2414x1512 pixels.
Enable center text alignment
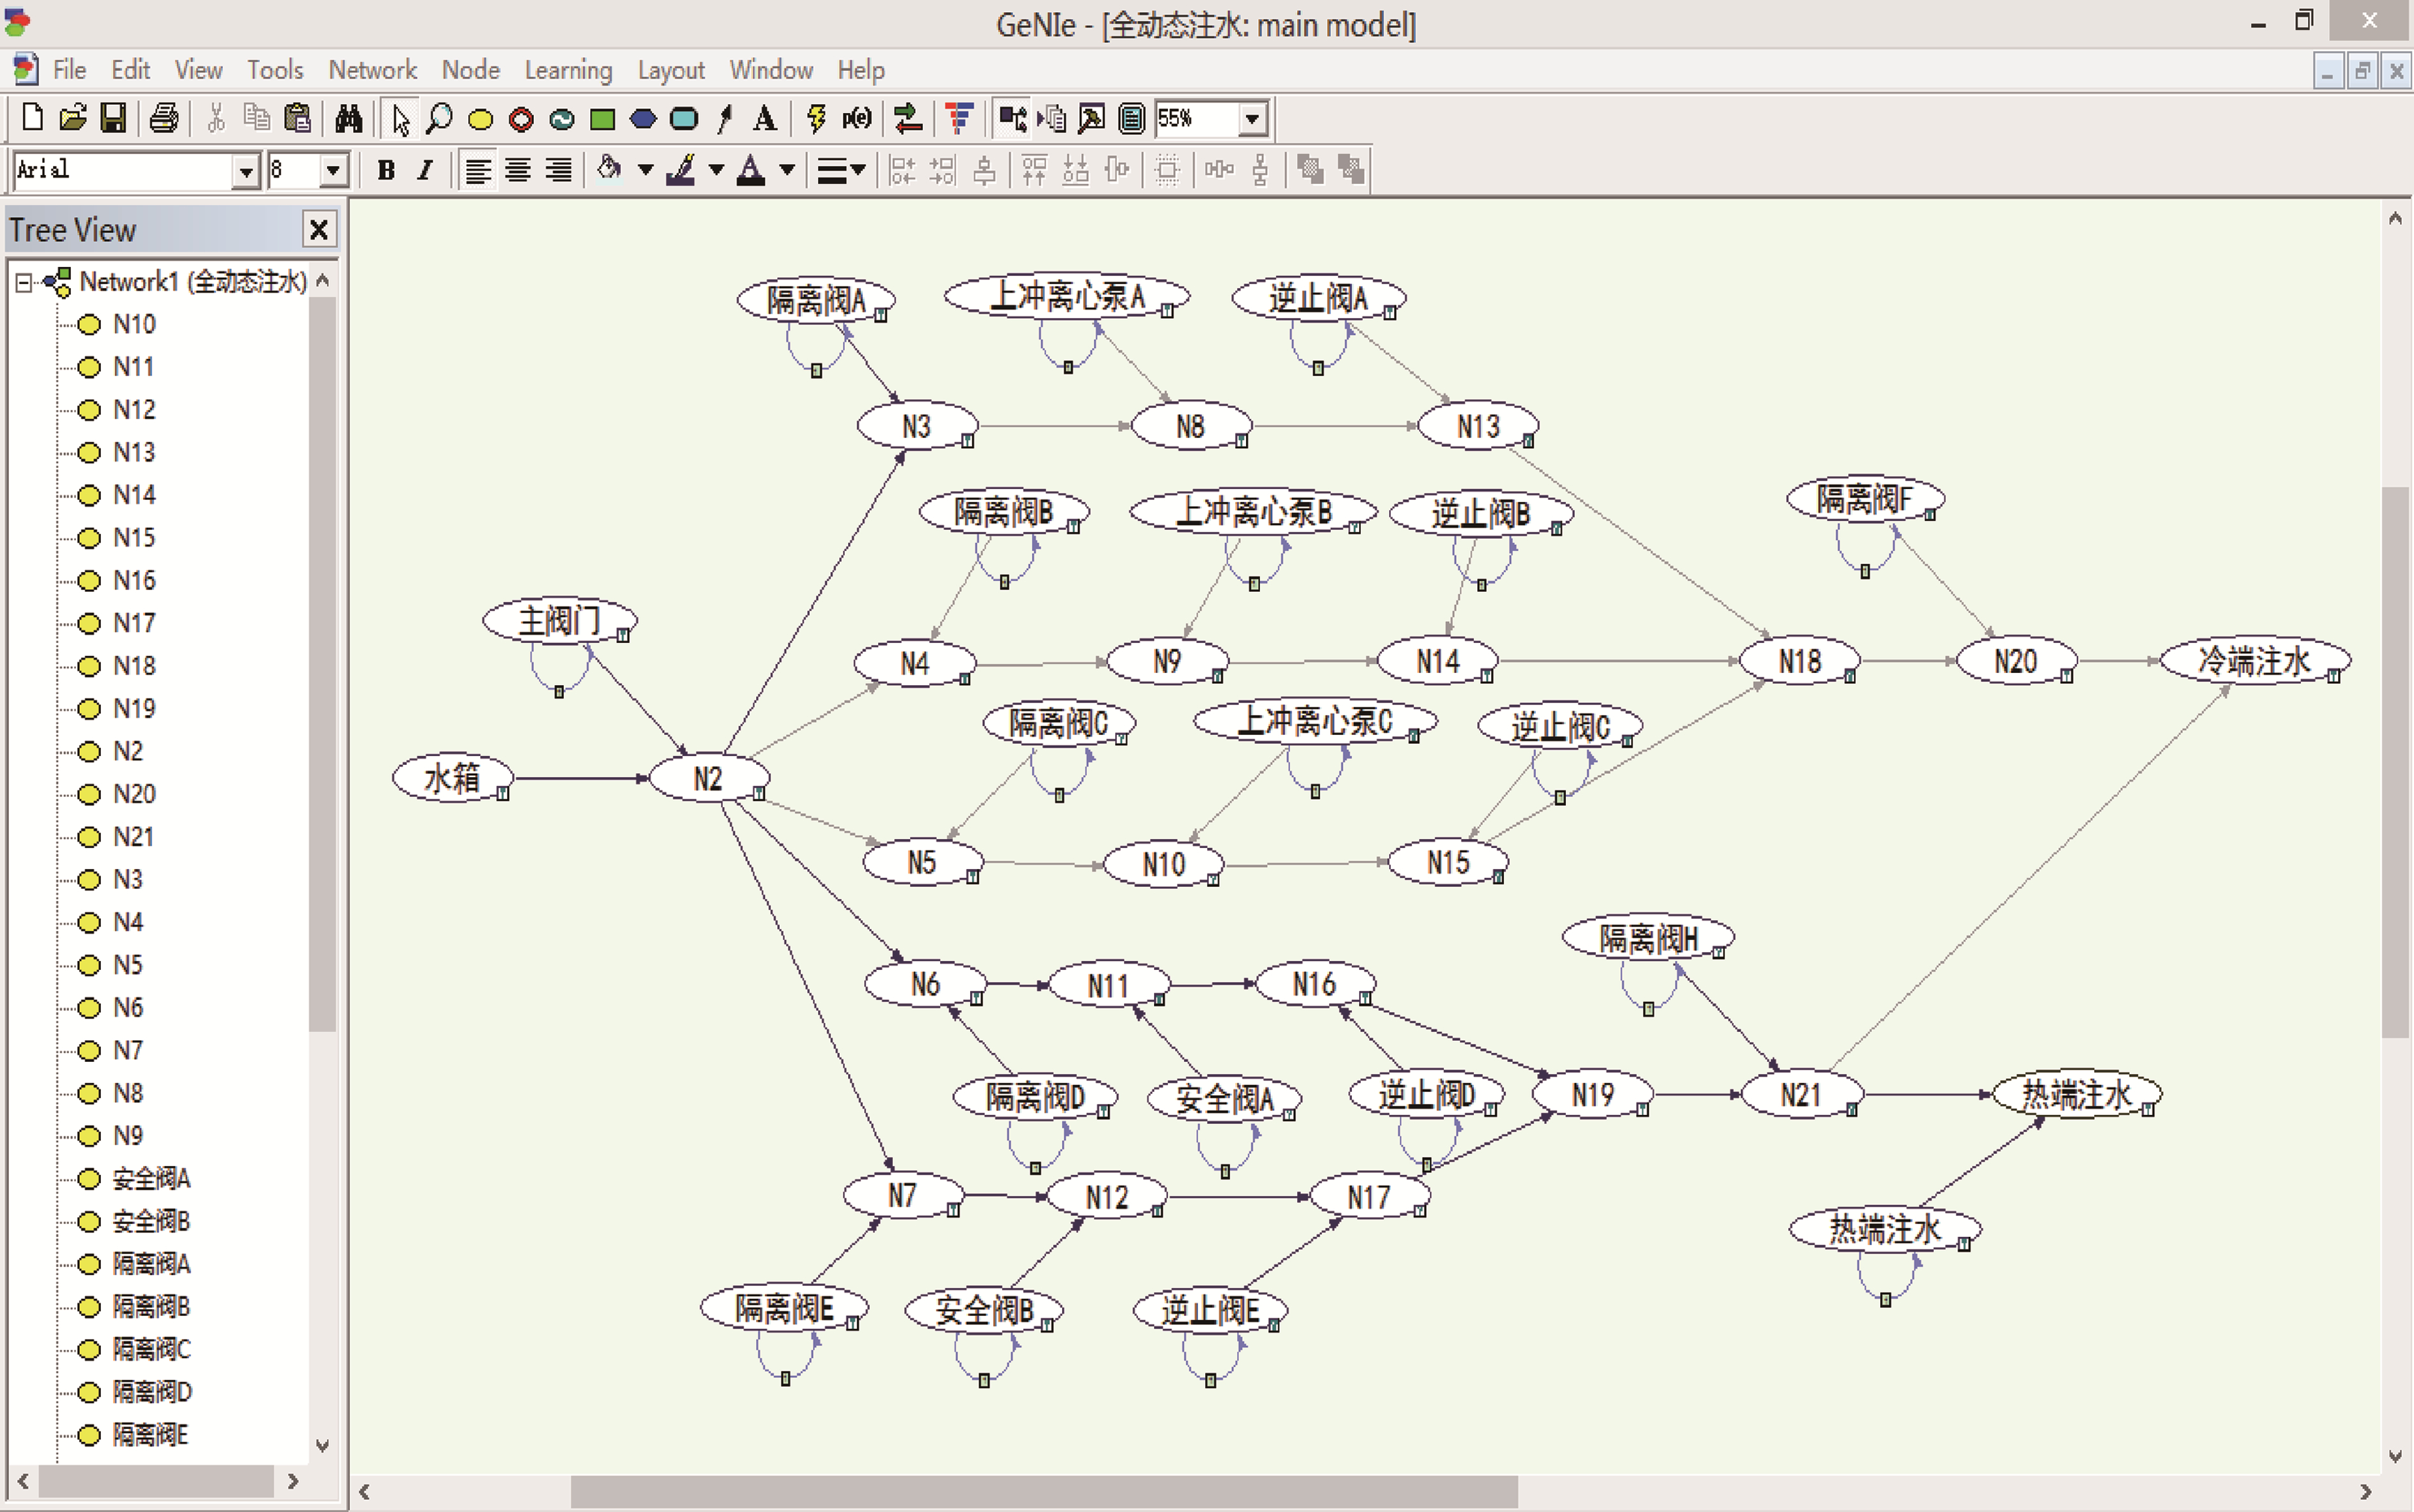click(518, 171)
